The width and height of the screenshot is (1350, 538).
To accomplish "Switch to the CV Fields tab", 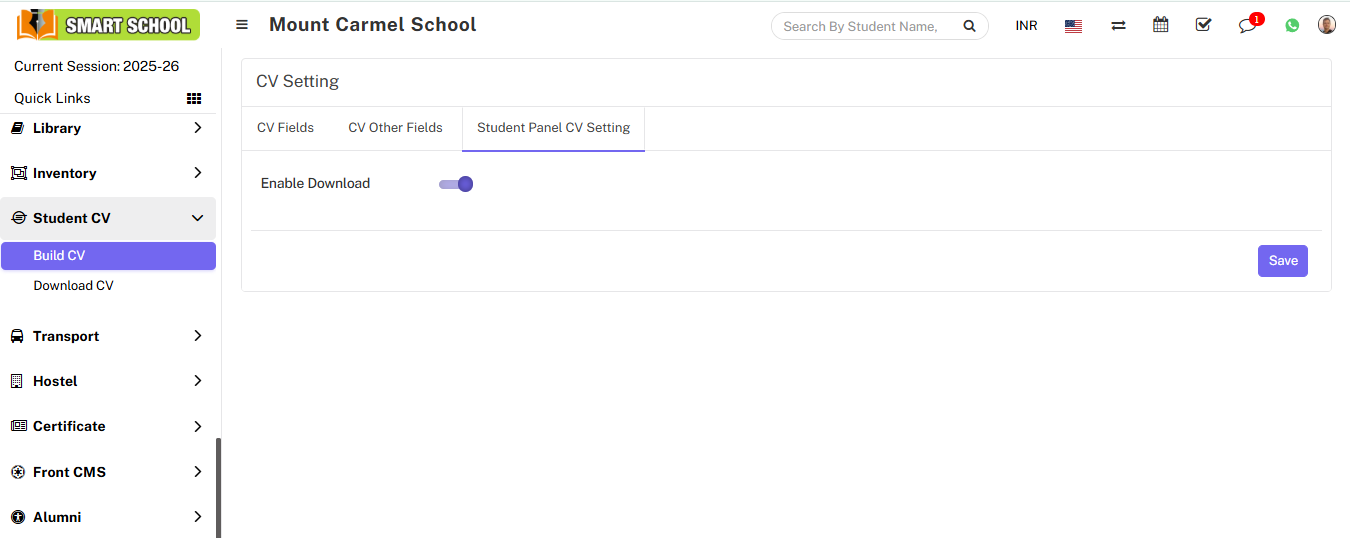I will pyautogui.click(x=285, y=128).
